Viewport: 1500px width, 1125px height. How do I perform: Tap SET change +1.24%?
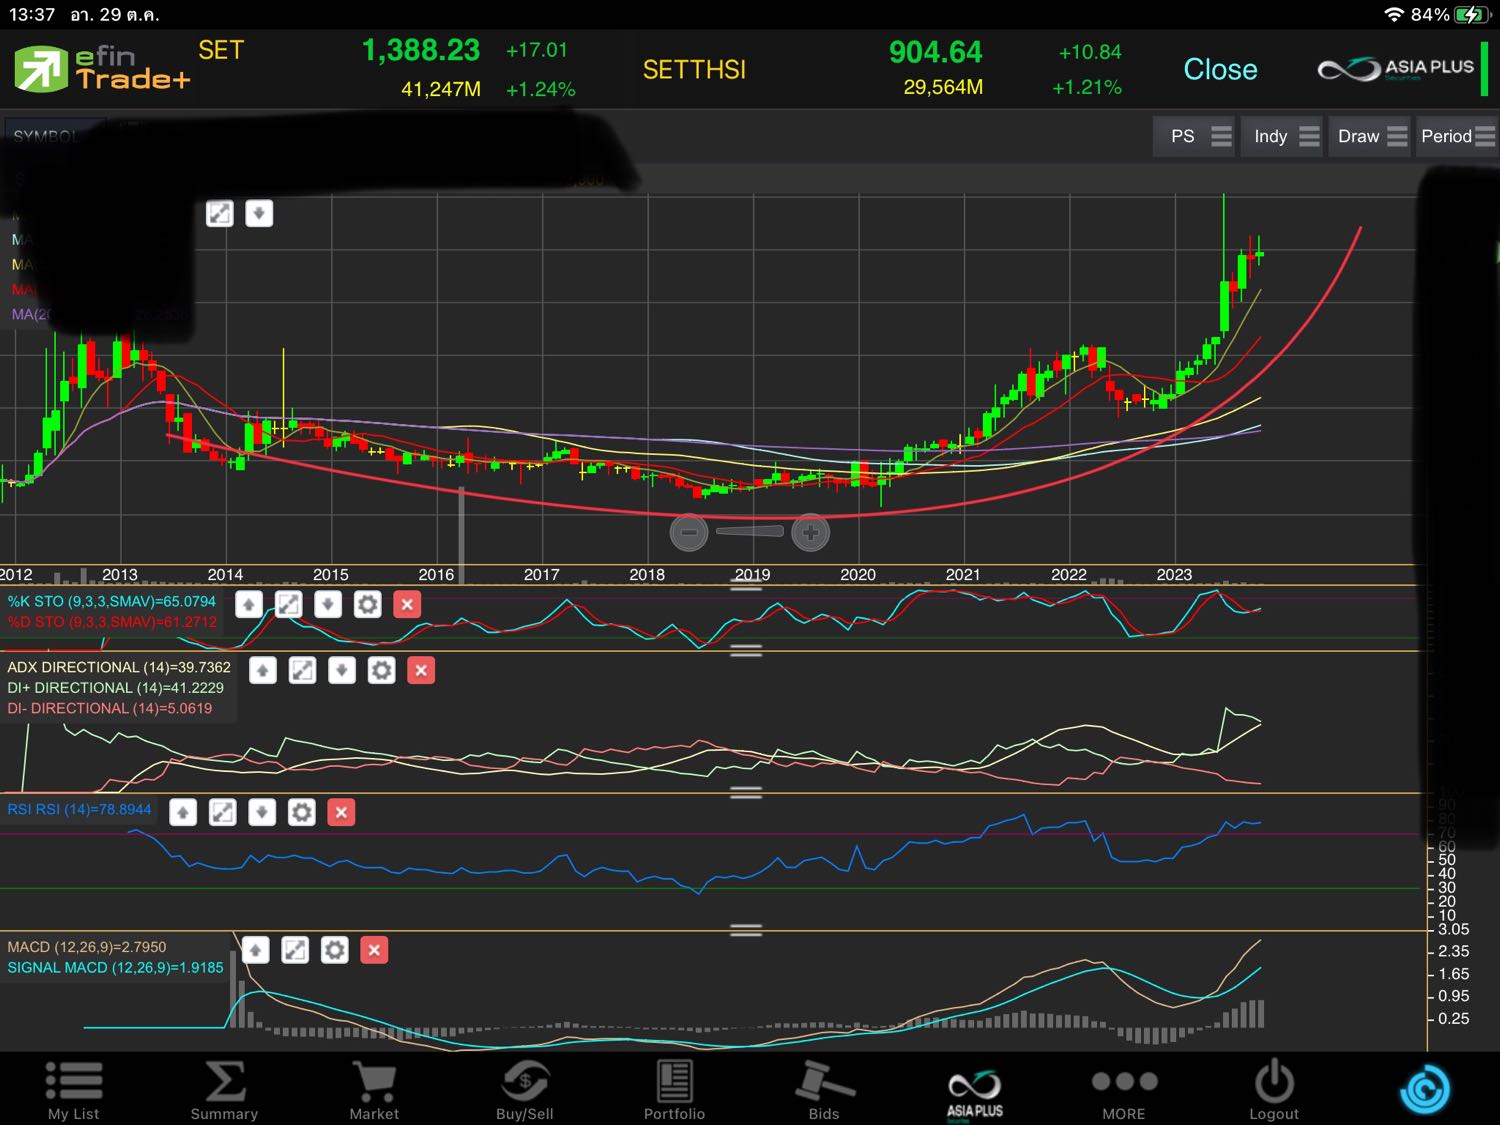pyautogui.click(x=540, y=89)
